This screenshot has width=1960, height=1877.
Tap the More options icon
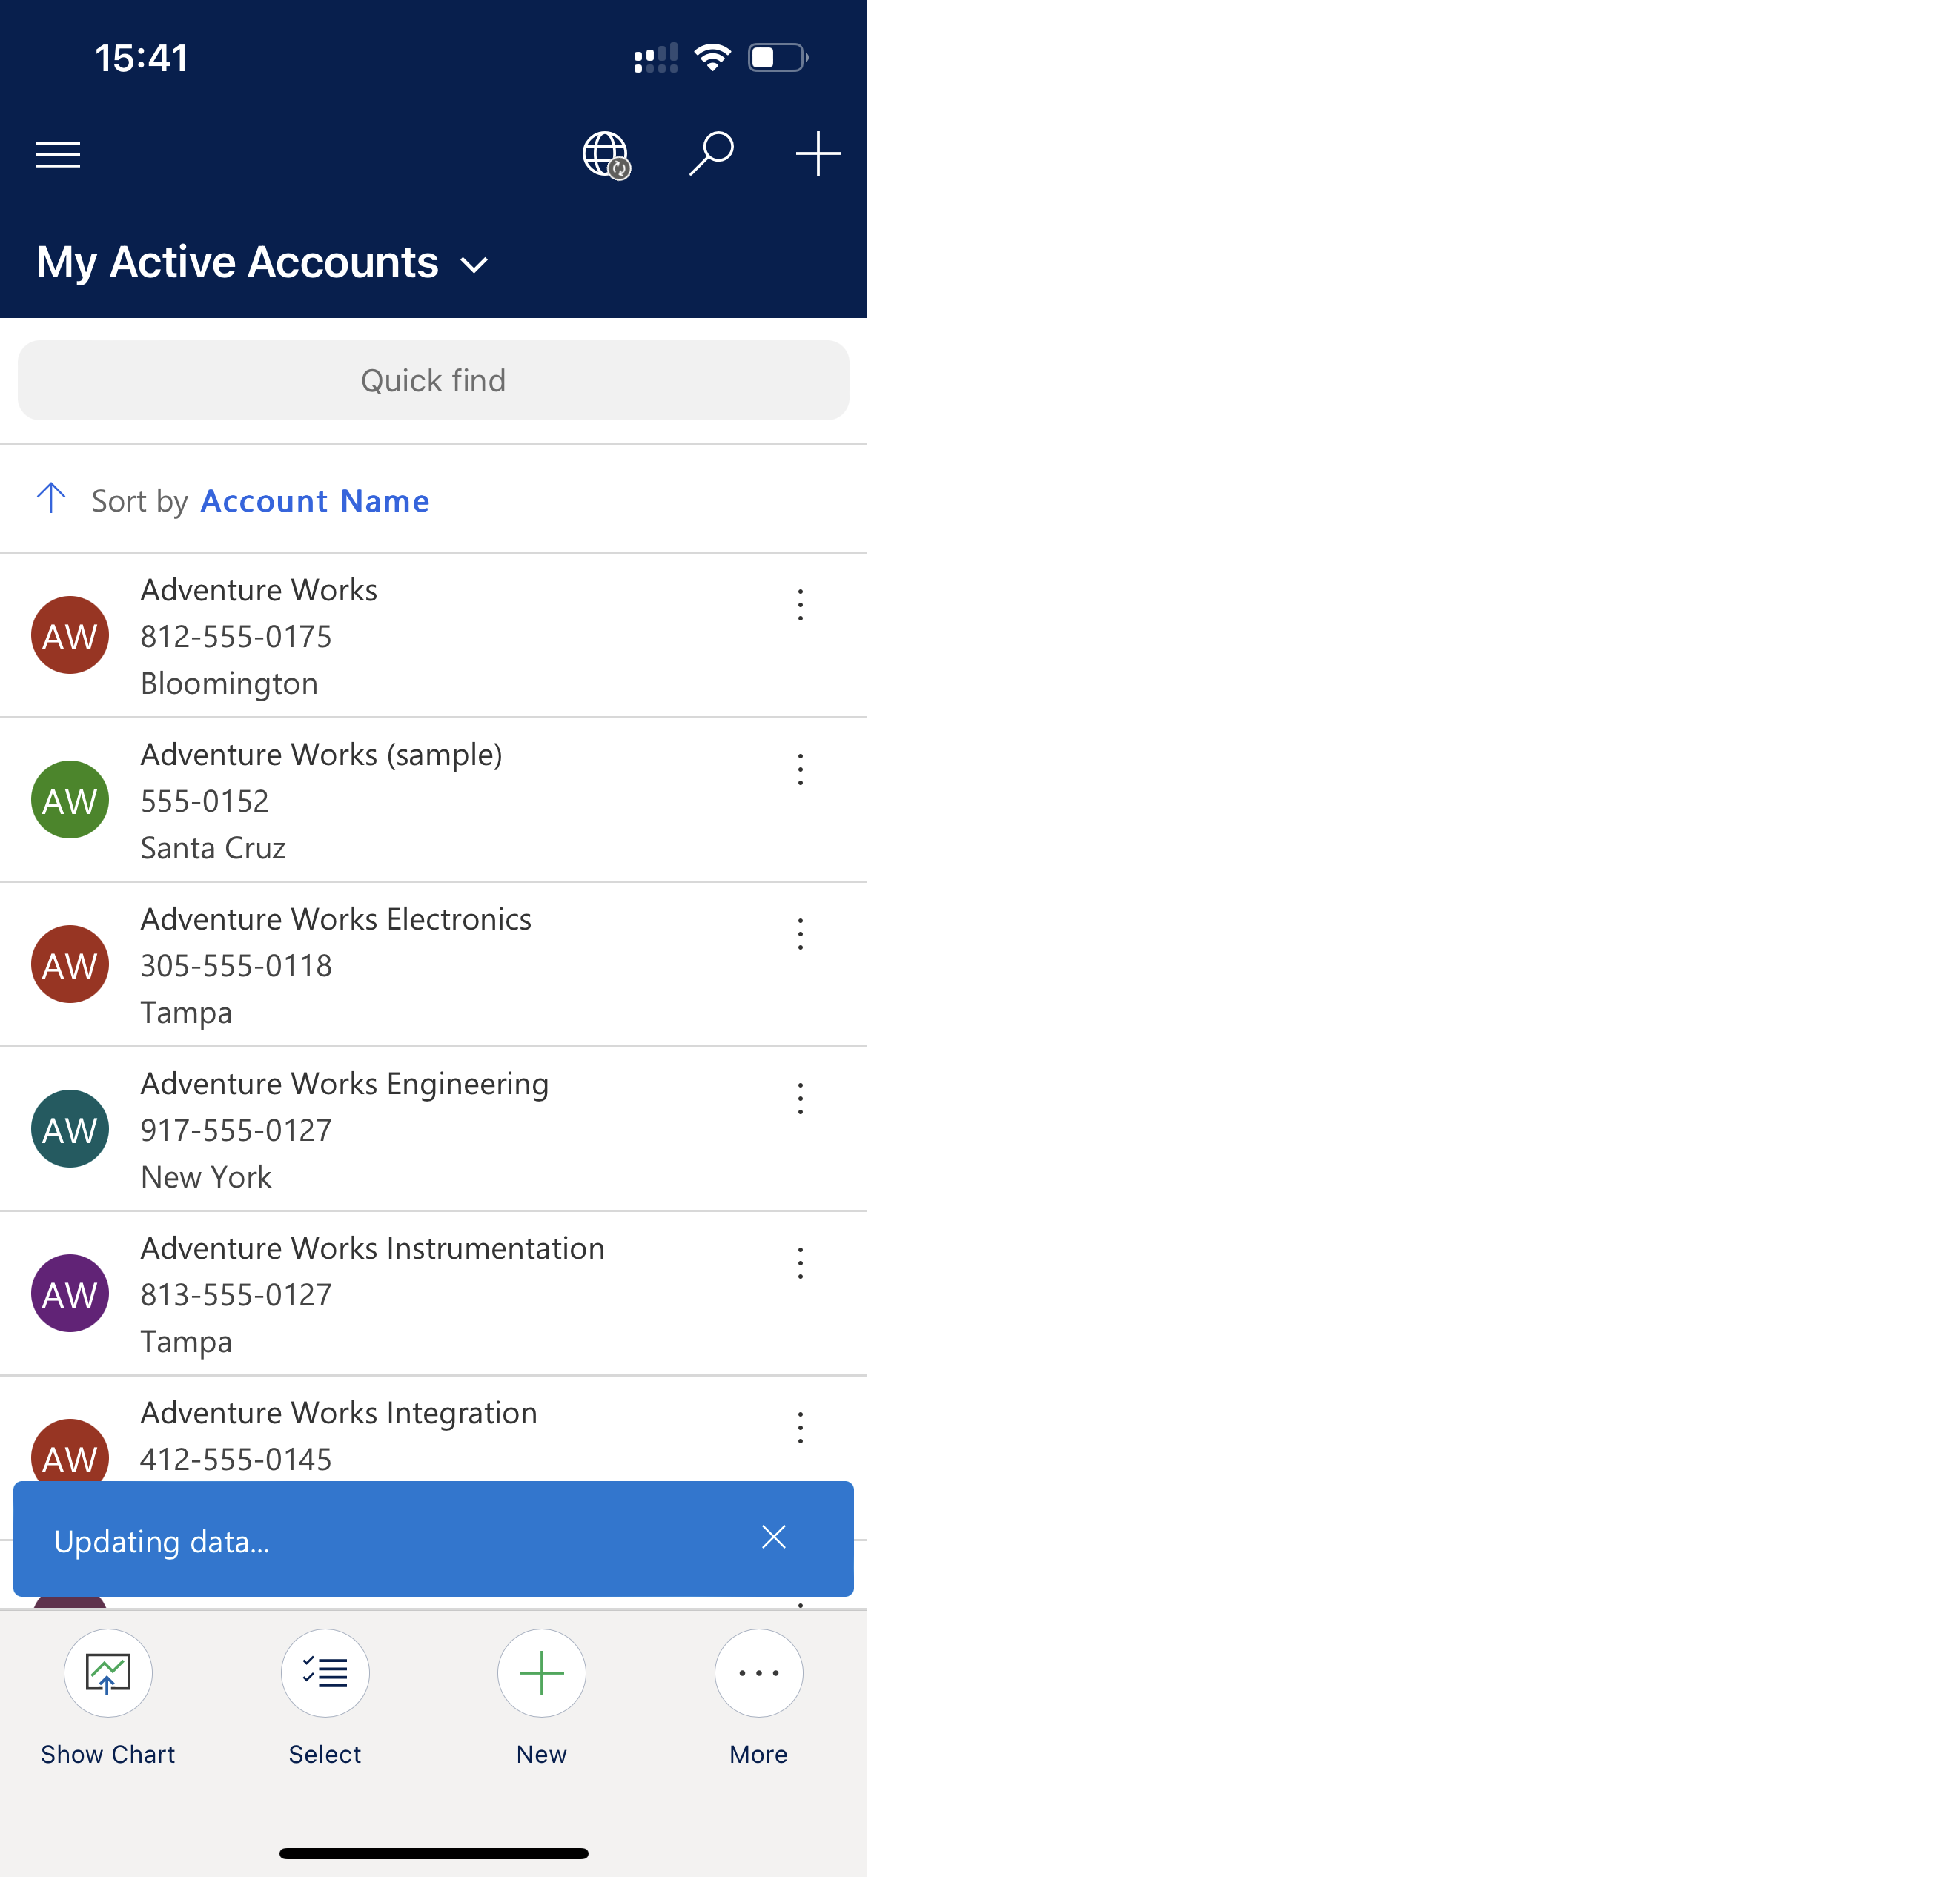(758, 1671)
